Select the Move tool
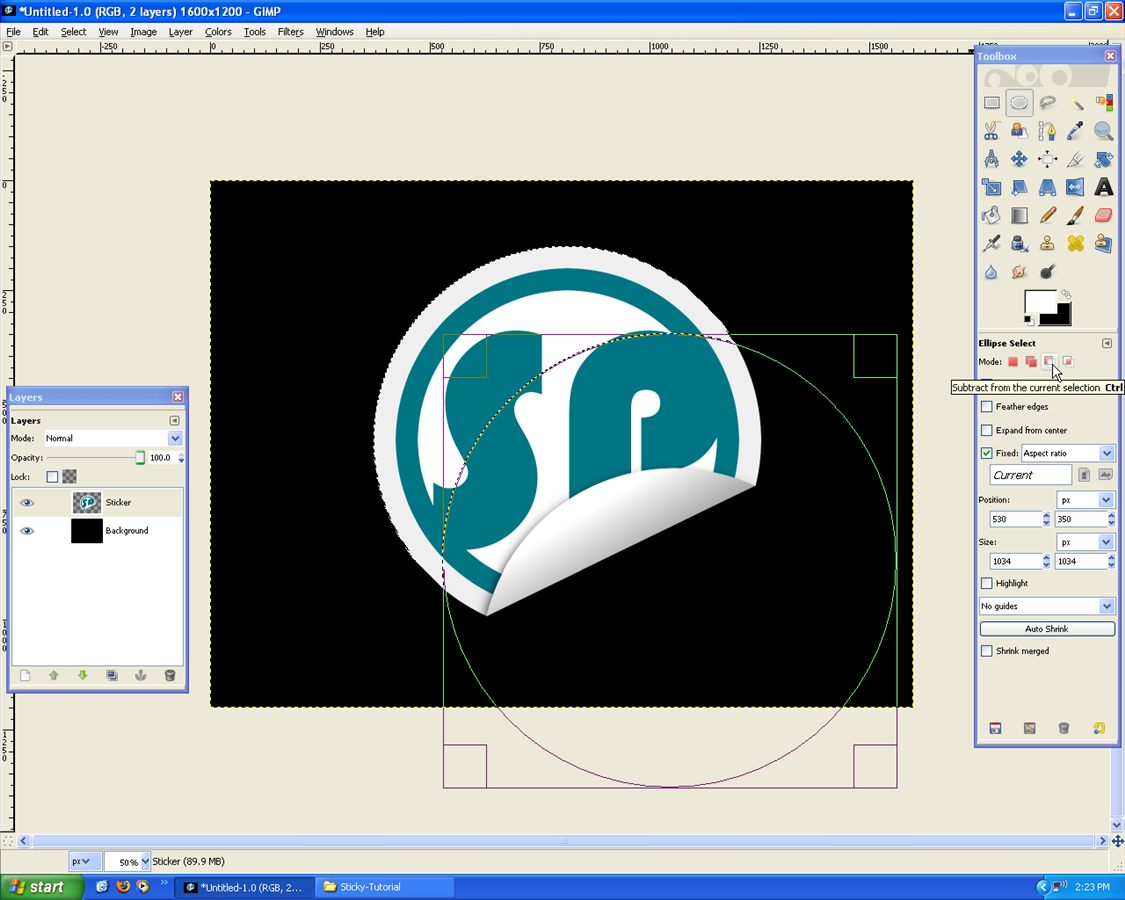 pyautogui.click(x=1020, y=159)
